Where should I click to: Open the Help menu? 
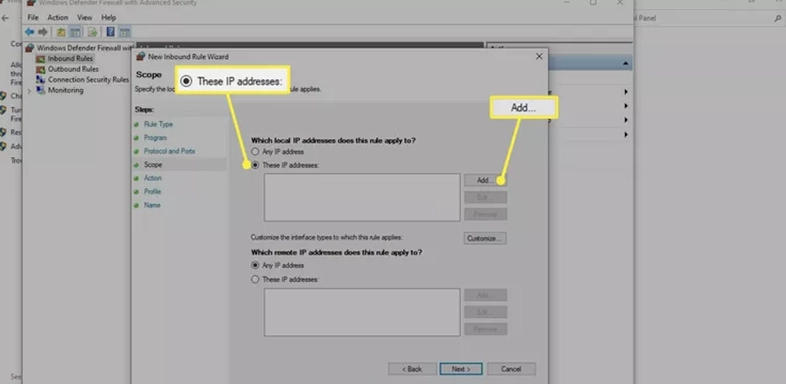[109, 18]
